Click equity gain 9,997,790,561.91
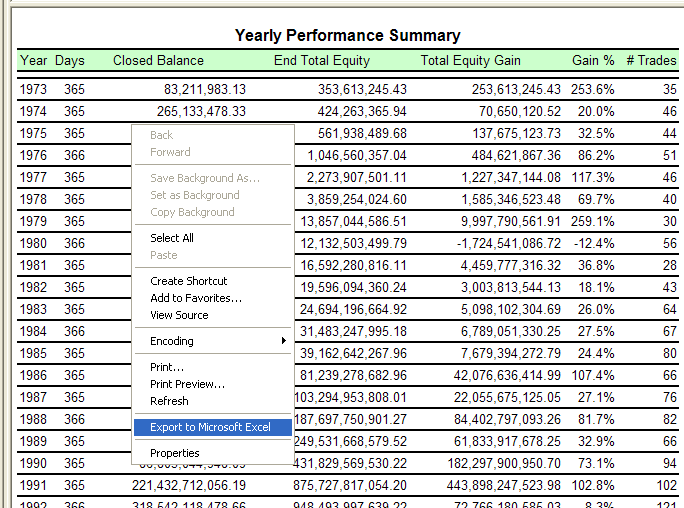Image resolution: width=684 pixels, height=508 pixels. pos(511,221)
